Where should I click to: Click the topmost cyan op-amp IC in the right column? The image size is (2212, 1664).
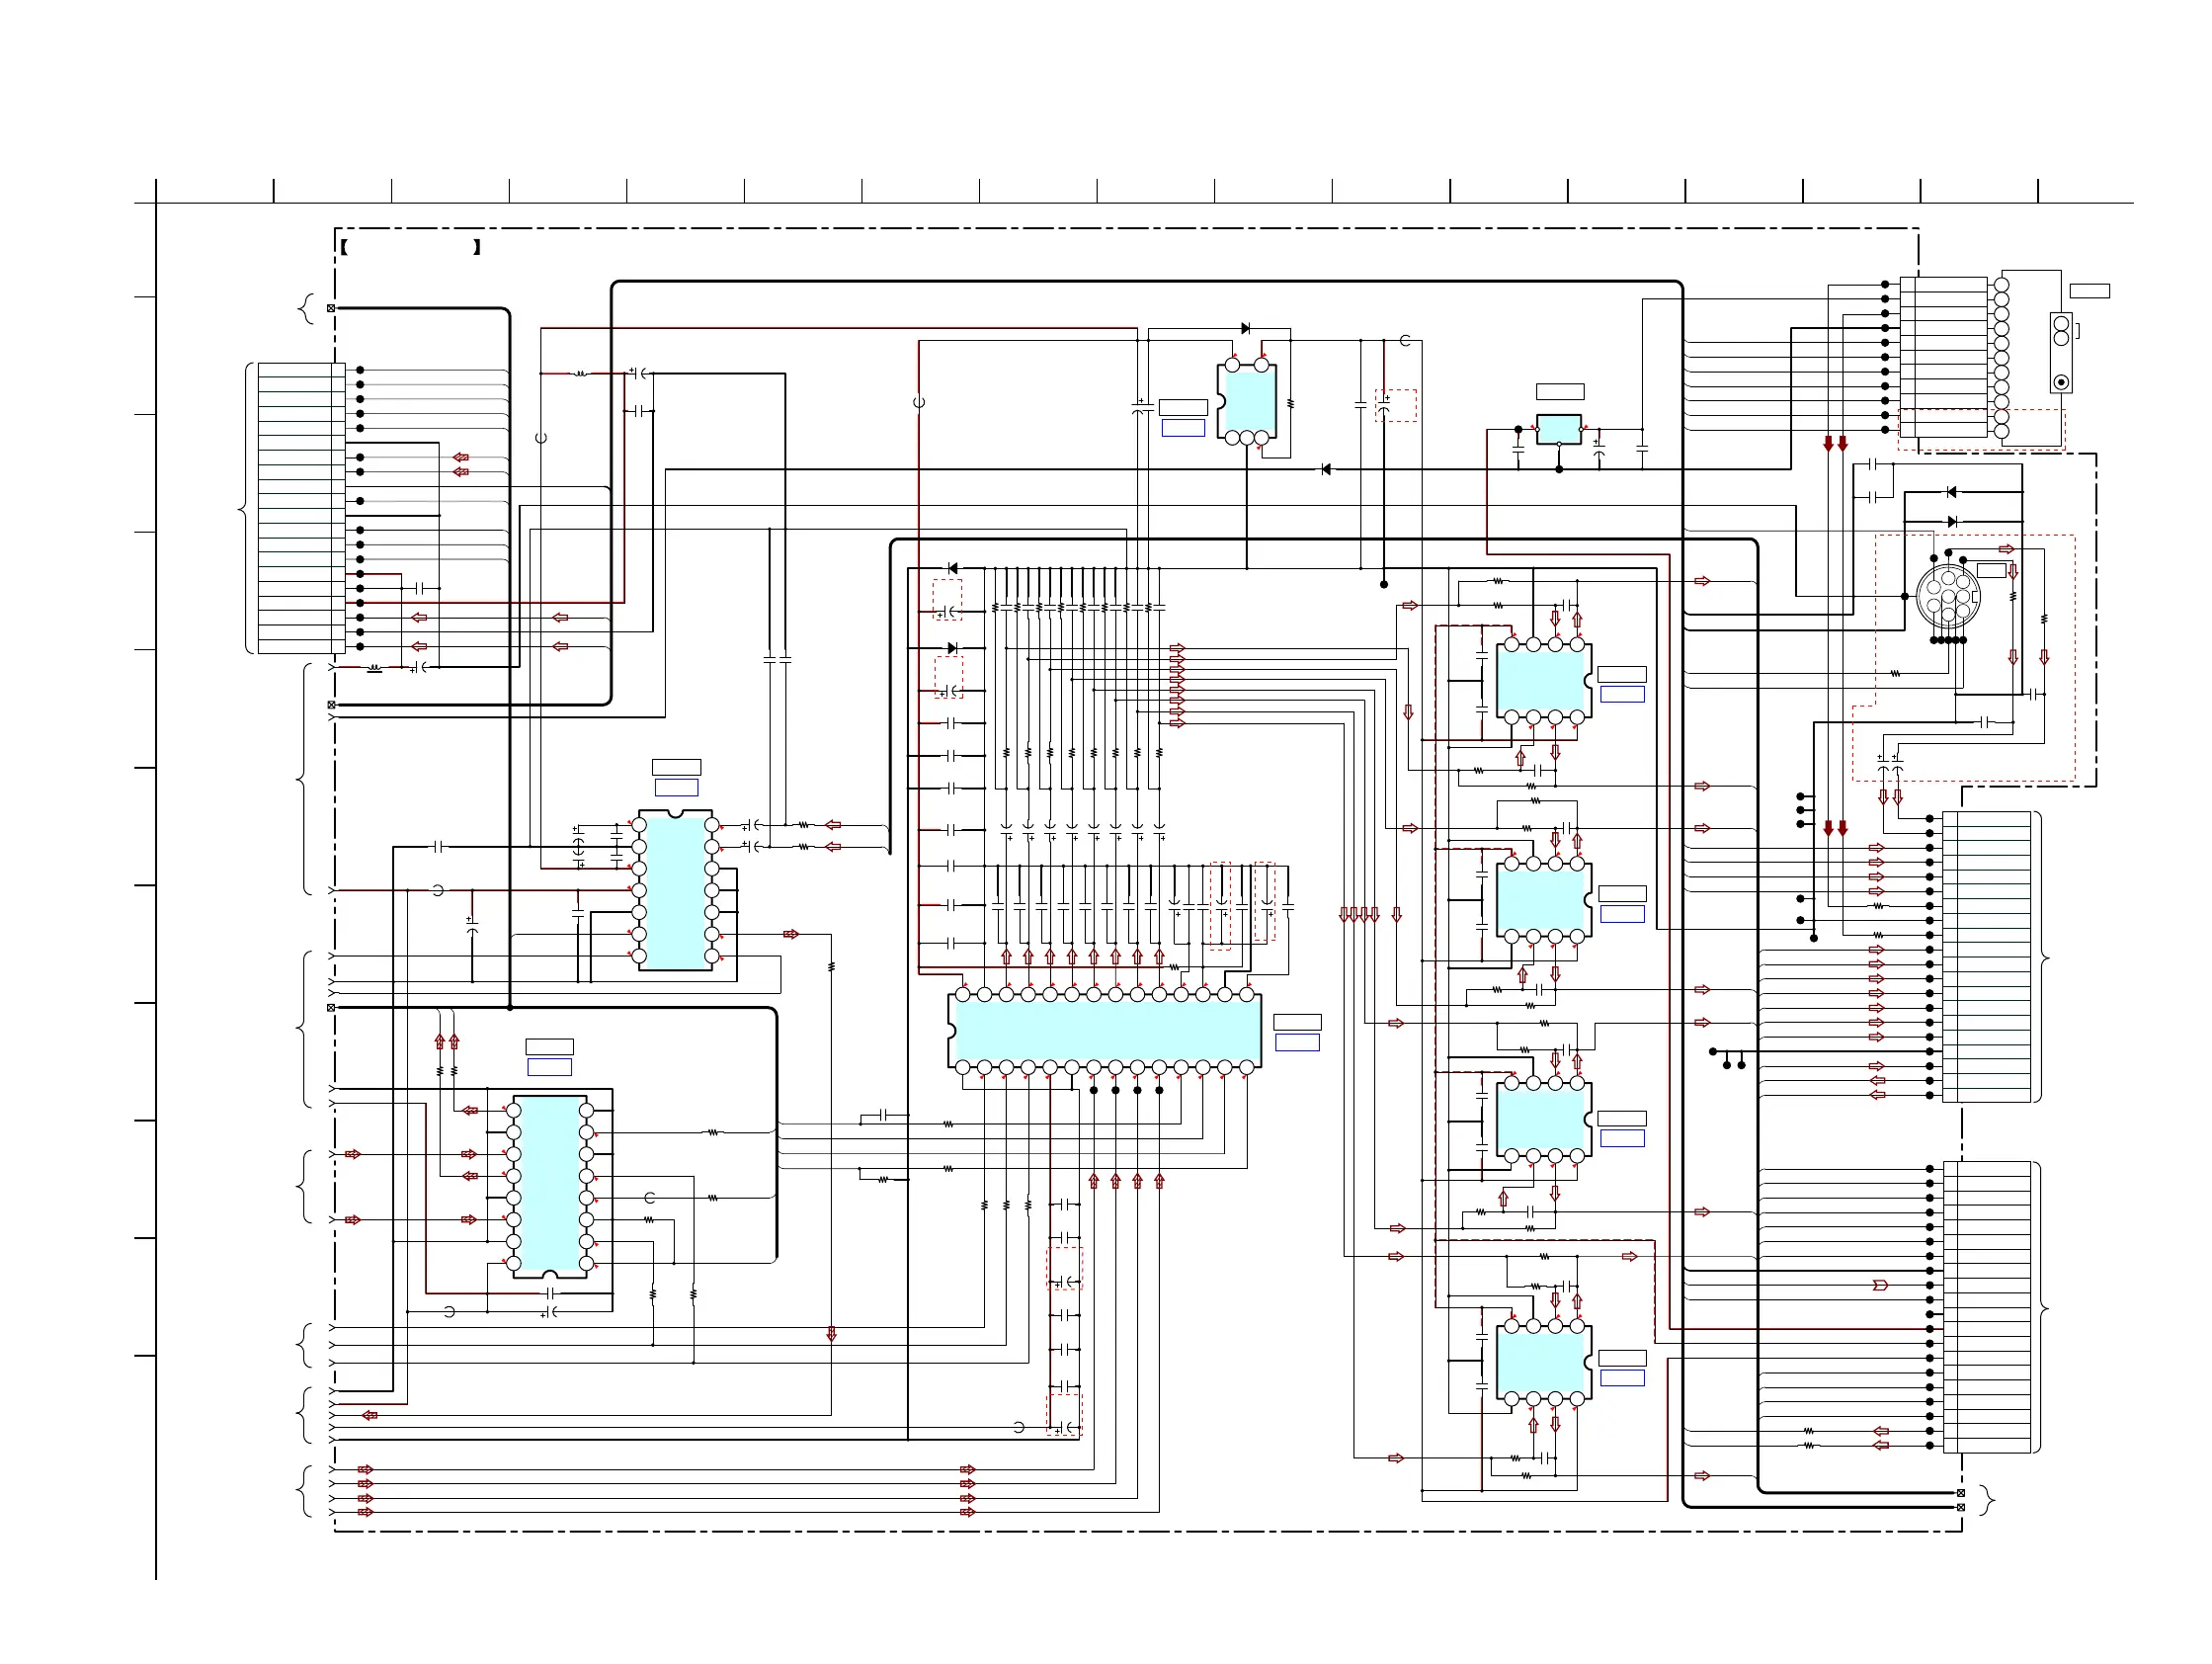pos(1544,681)
